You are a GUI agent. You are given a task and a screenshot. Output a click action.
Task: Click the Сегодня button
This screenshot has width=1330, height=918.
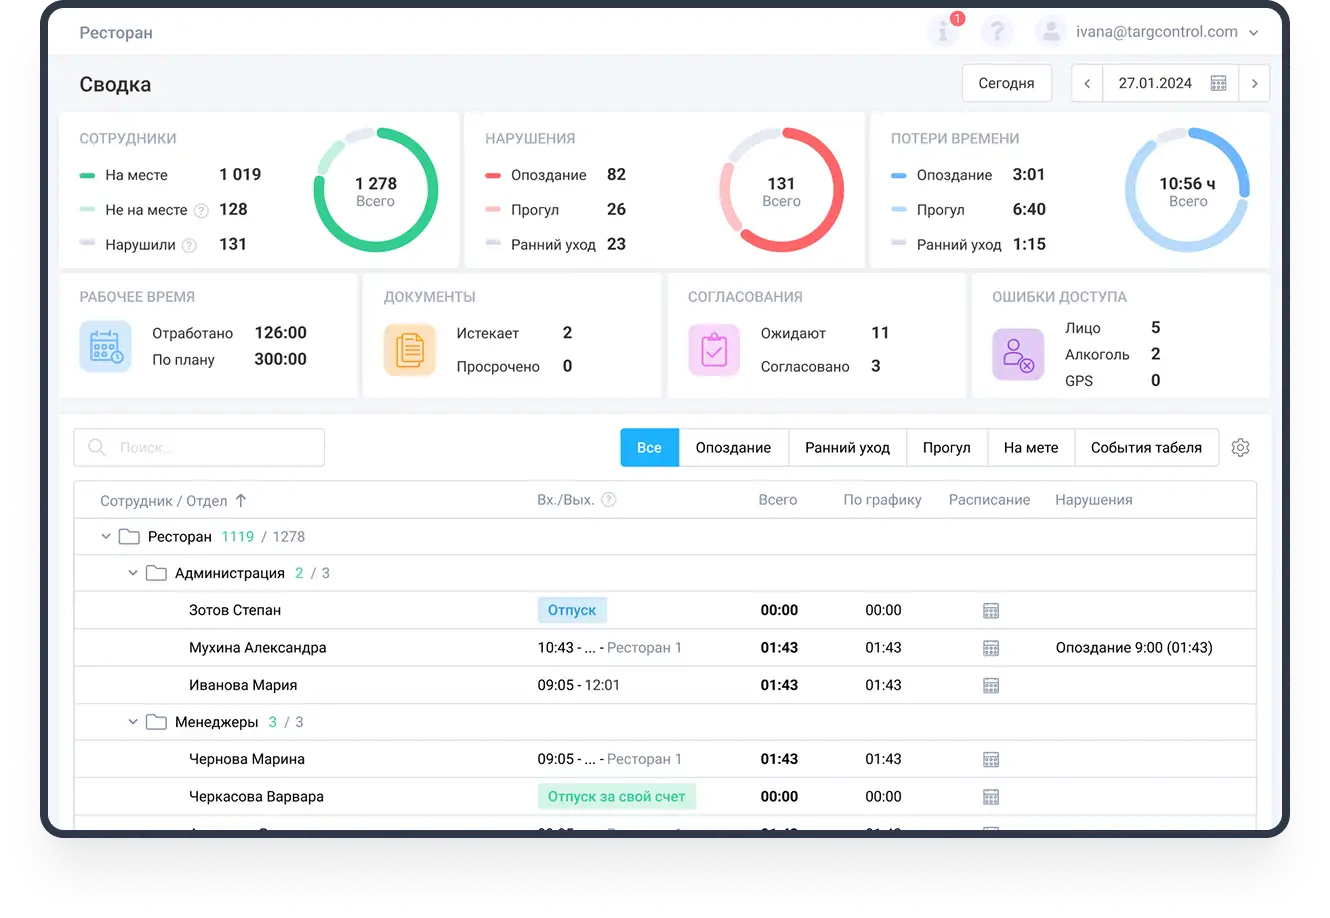click(1006, 83)
